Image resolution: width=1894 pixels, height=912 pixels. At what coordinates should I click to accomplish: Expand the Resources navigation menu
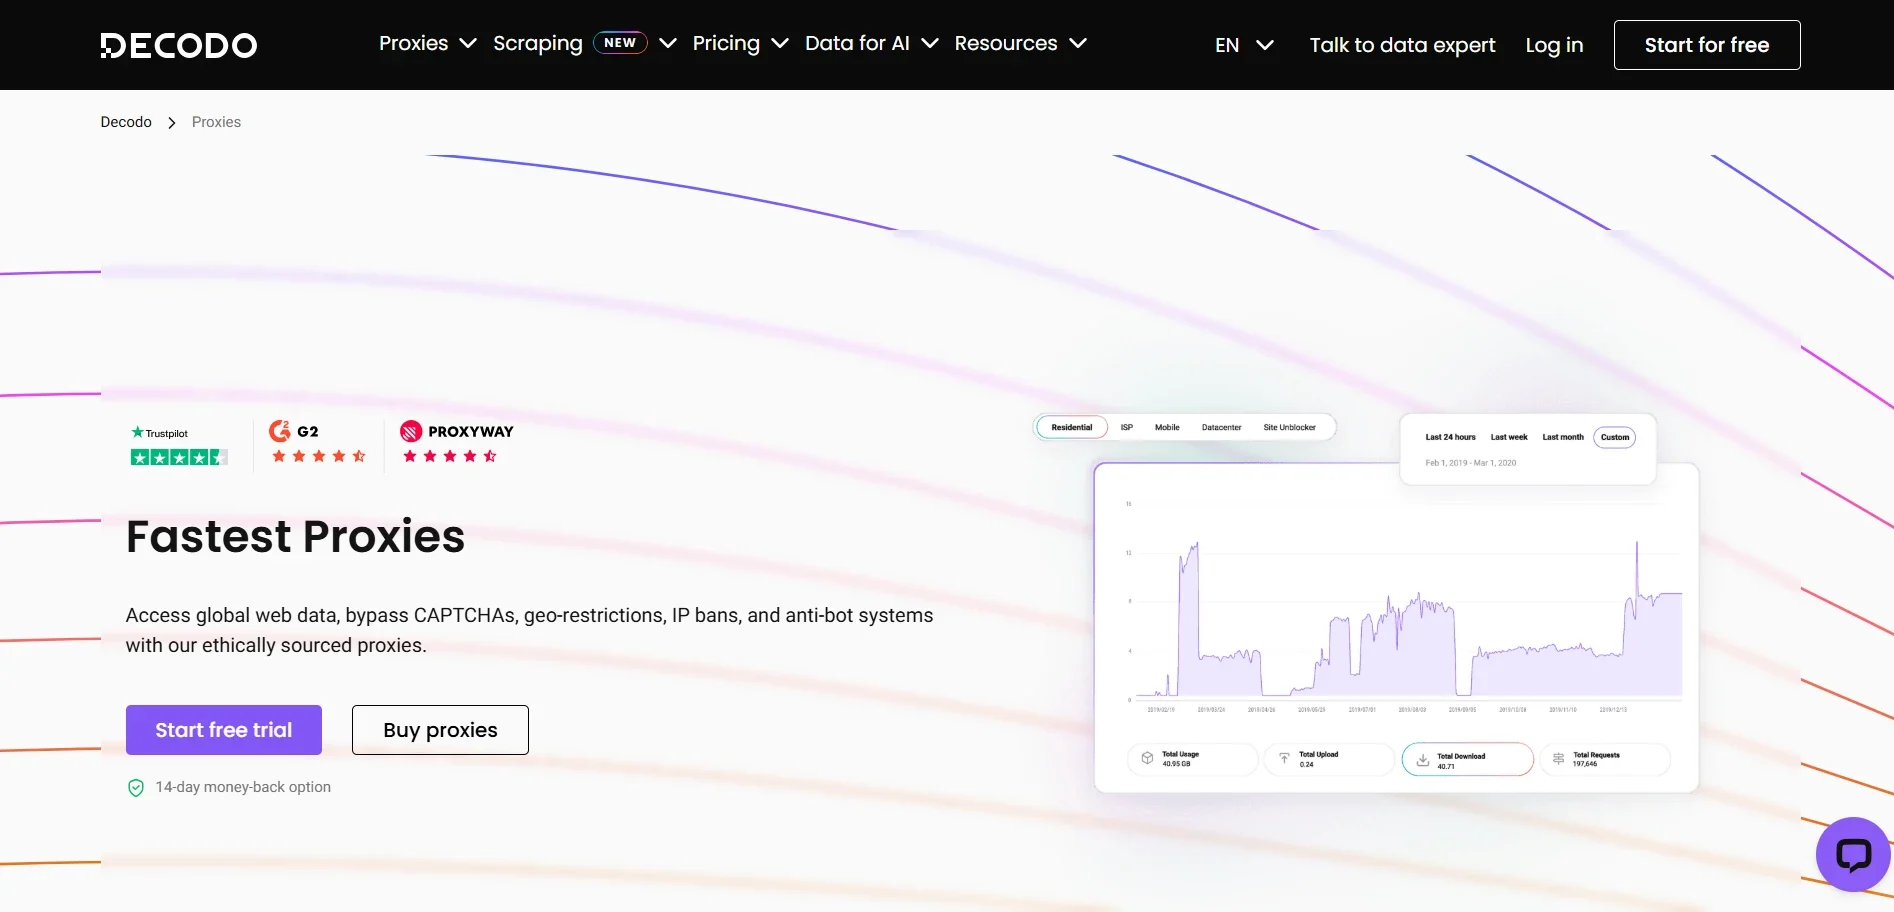pos(1020,44)
